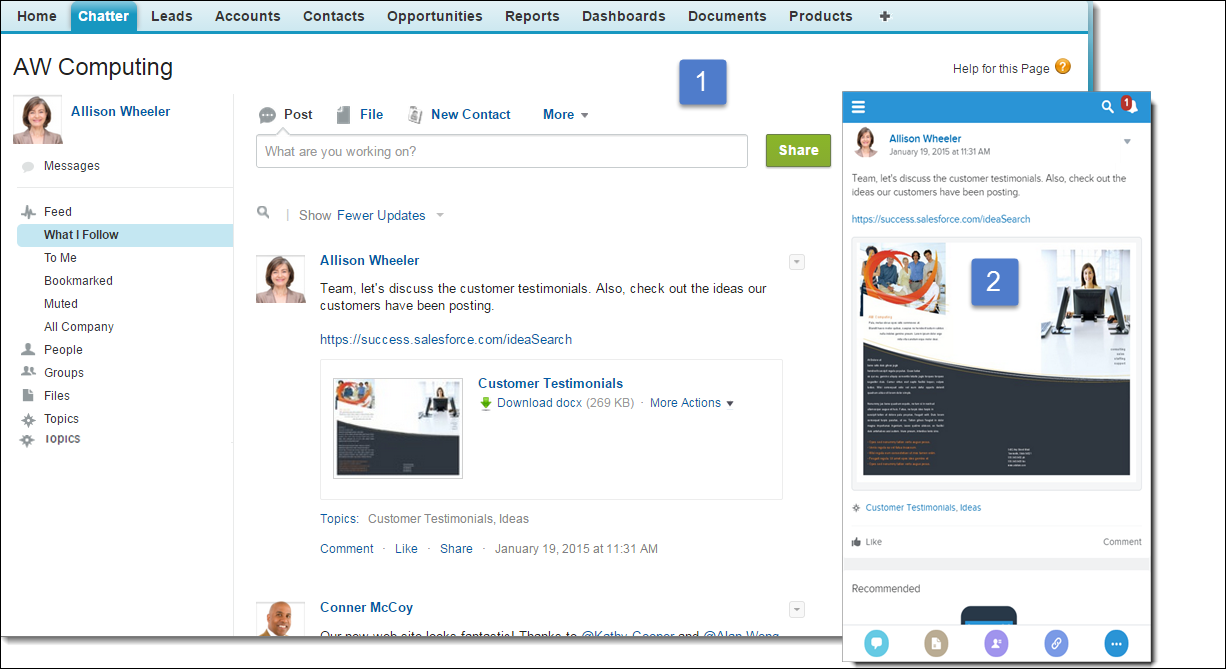
Task: Switch to the Reports tab
Action: pos(532,16)
